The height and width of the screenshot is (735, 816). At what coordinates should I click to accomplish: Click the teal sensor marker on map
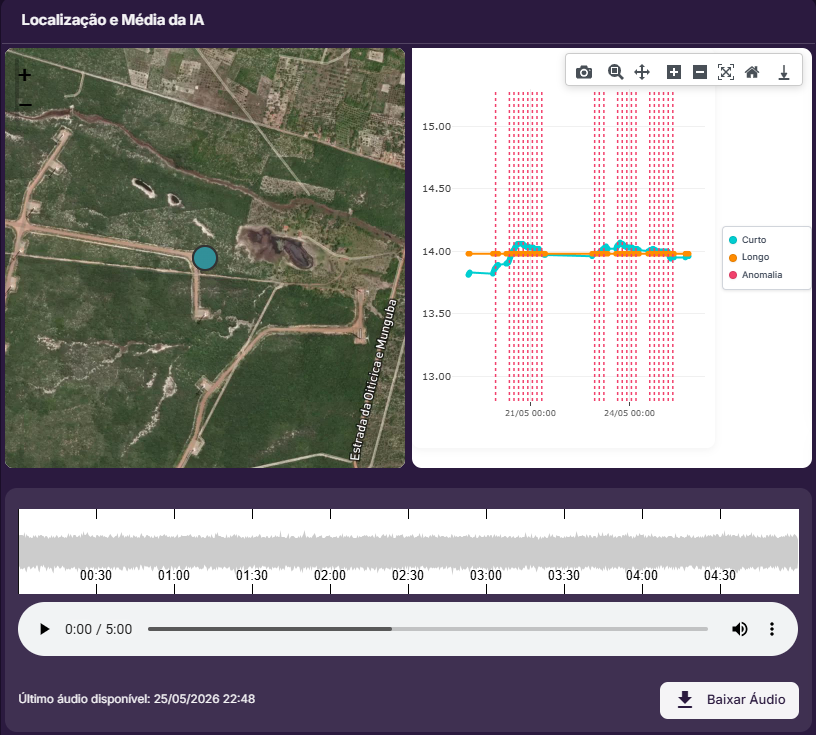pos(205,258)
